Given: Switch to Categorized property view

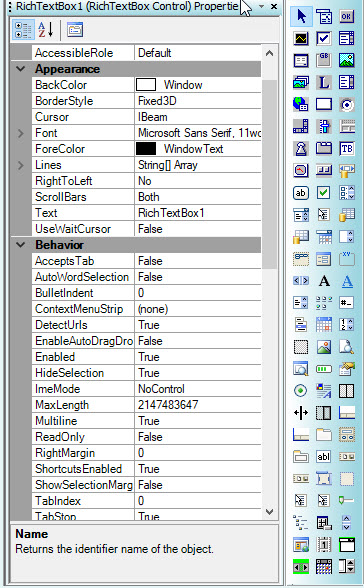Looking at the screenshot, I should [x=22, y=30].
